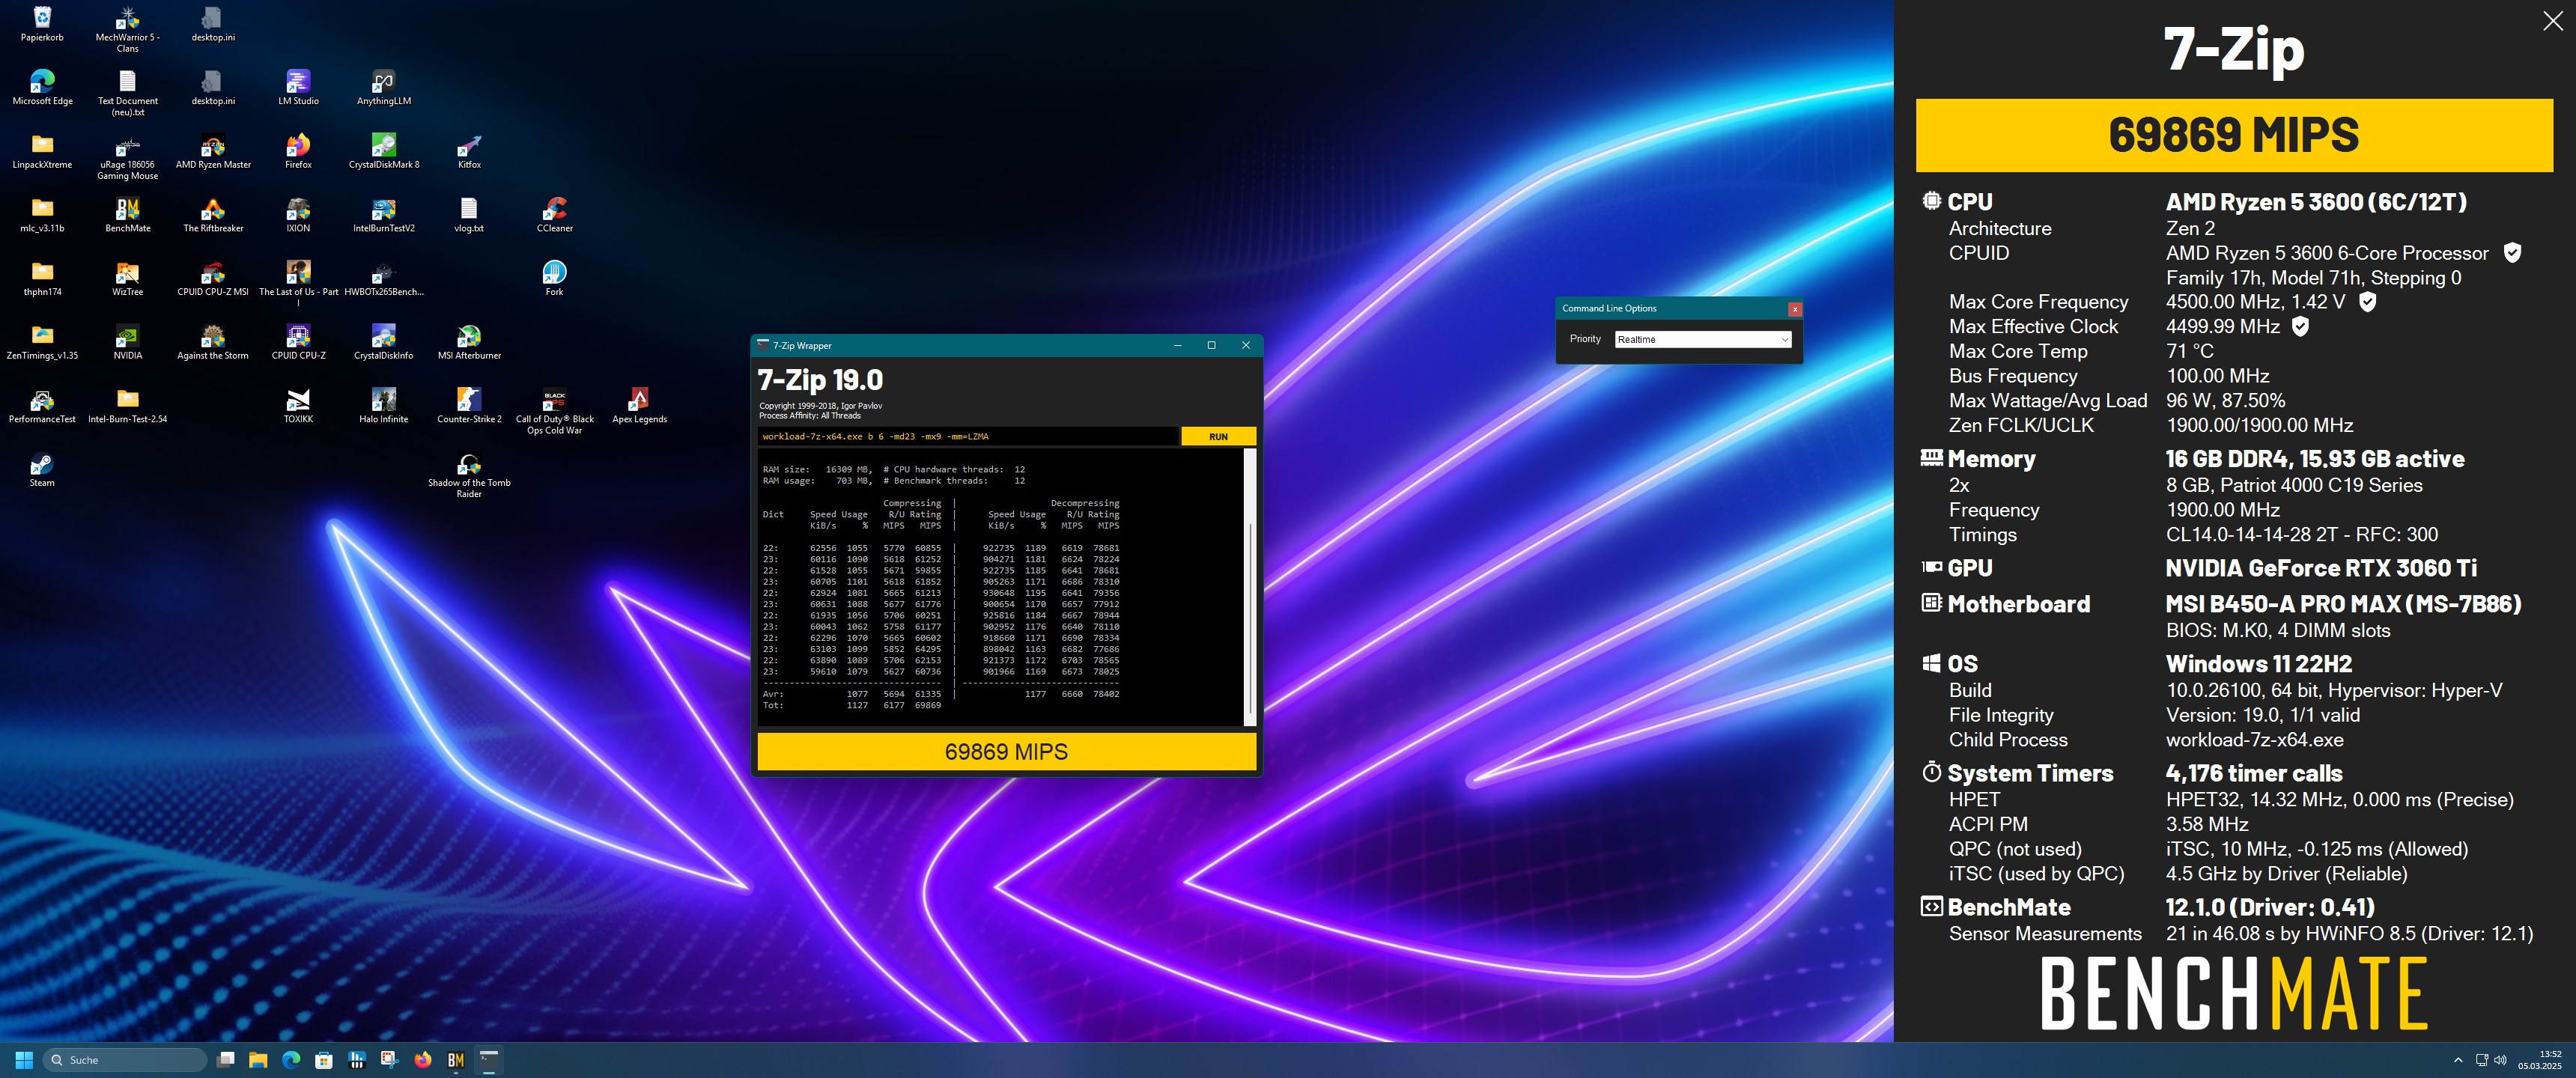Screen dimensions: 2576x1078
Task: Open File Explorer from the taskbar
Action: pos(258,1060)
